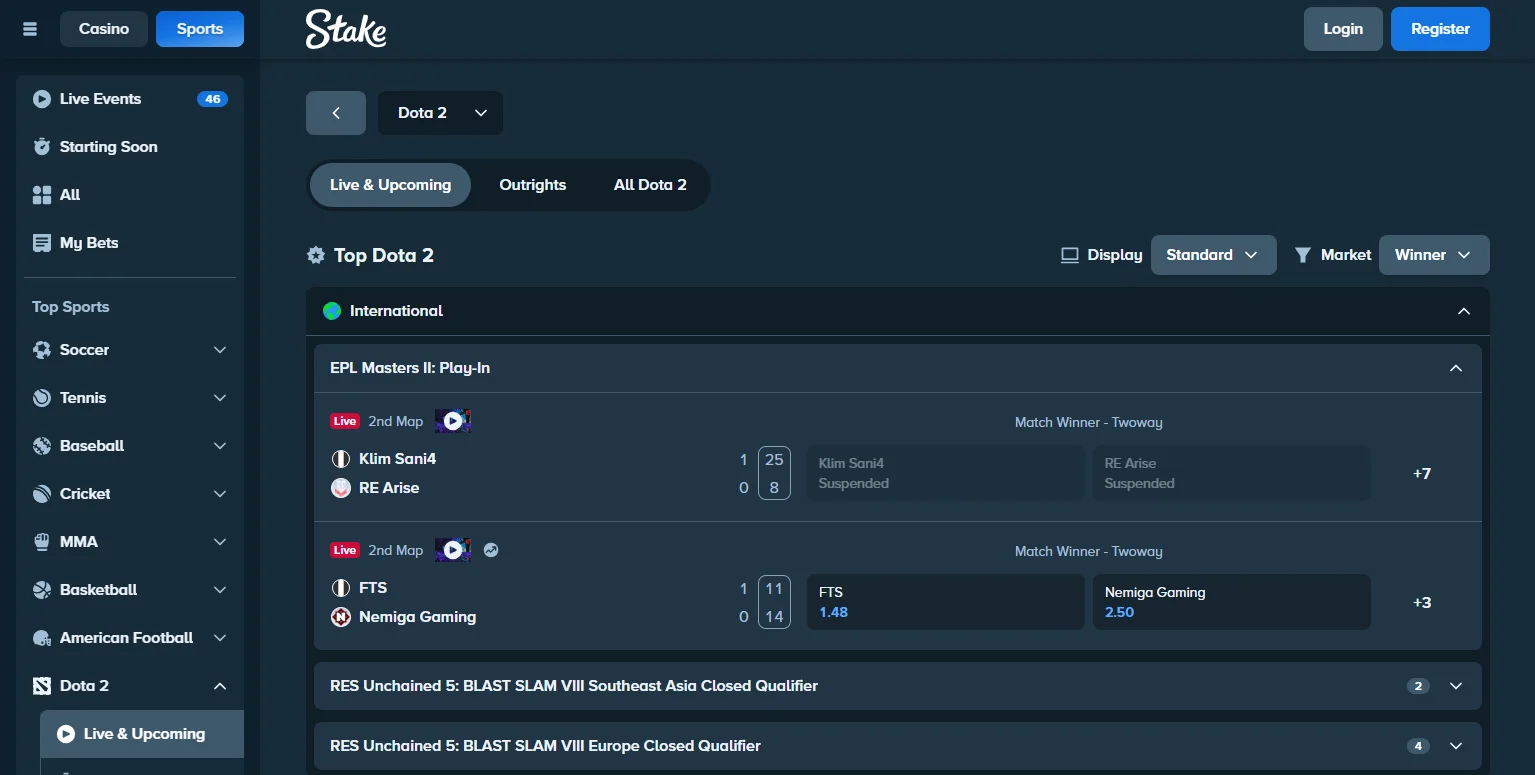Show +3 more markets for FTS match
The height and width of the screenshot is (775, 1535).
(x=1422, y=602)
